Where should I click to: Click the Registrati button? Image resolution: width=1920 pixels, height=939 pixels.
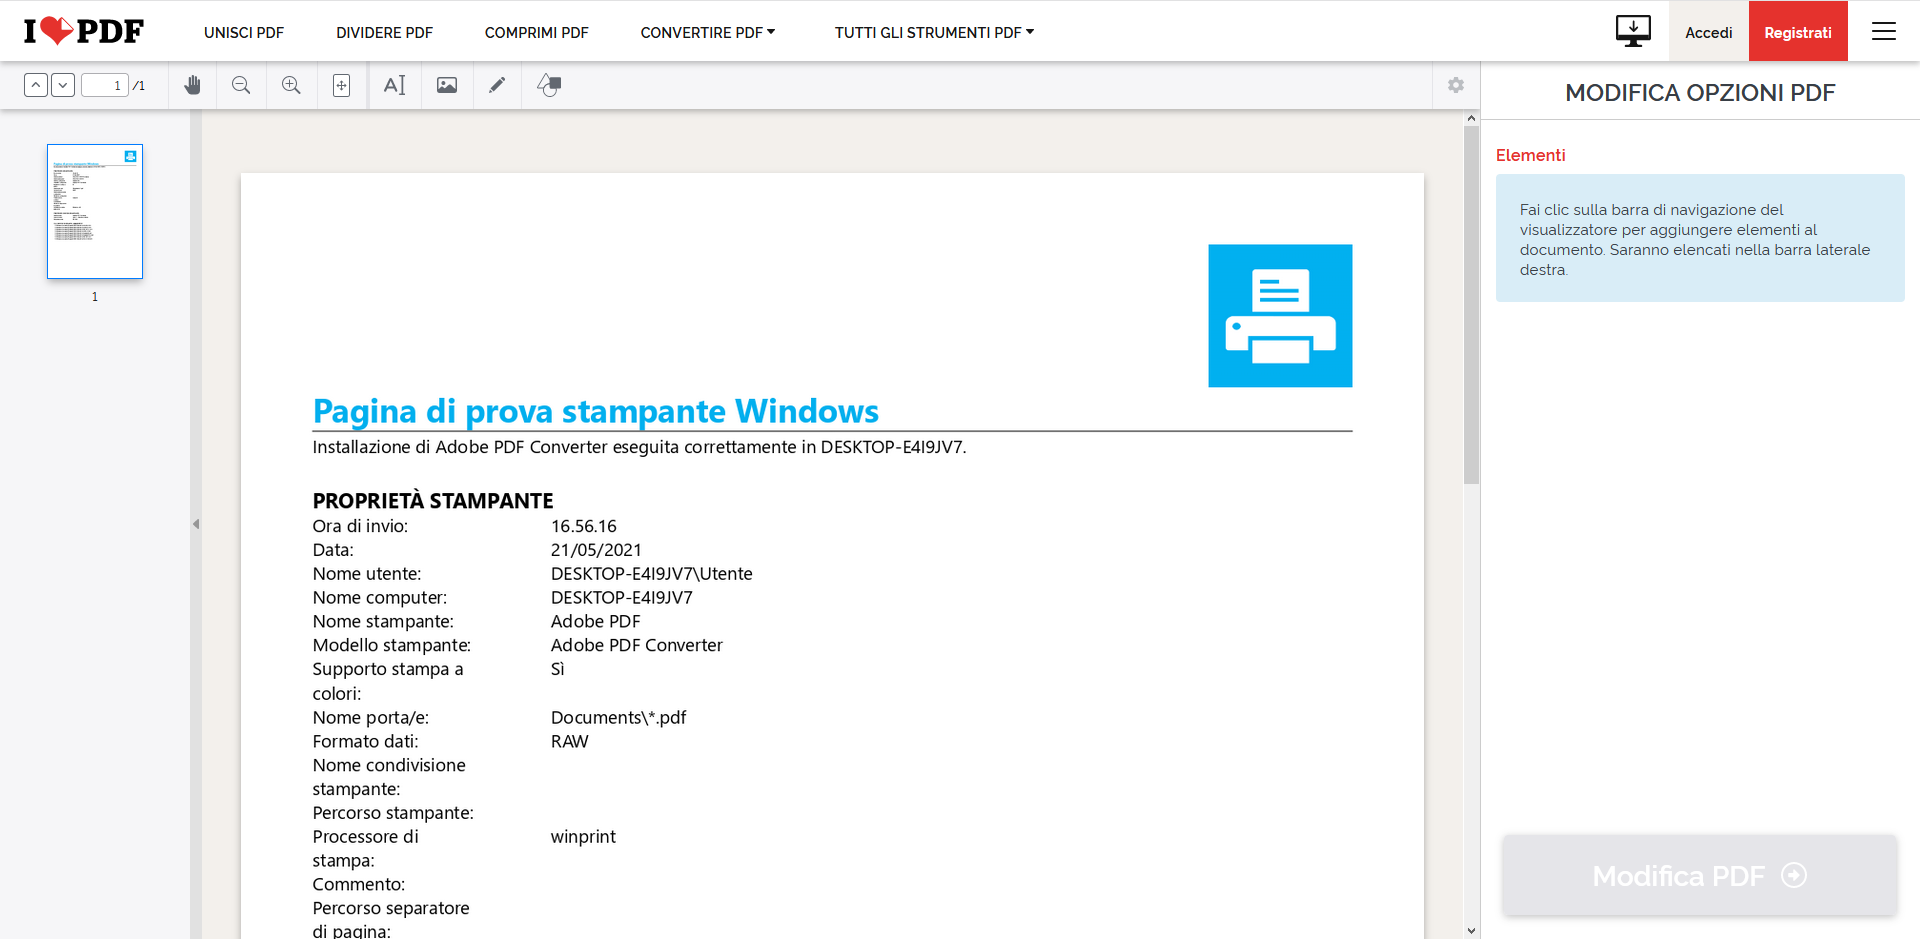[x=1798, y=31]
